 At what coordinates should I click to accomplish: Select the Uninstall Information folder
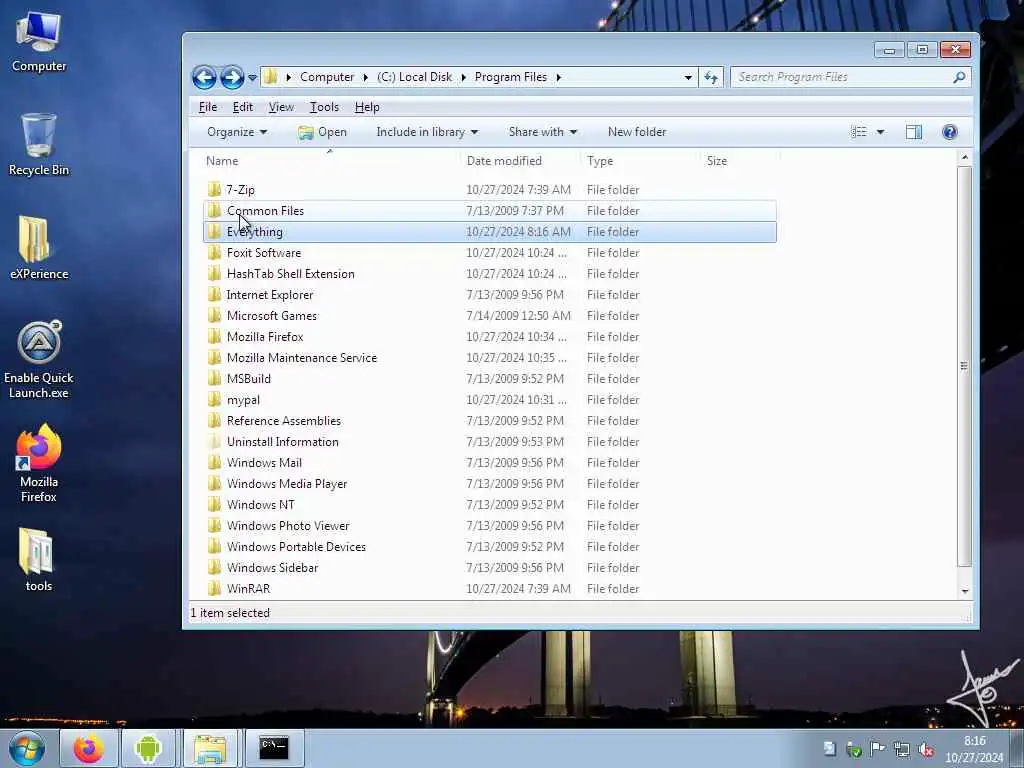click(x=490, y=441)
